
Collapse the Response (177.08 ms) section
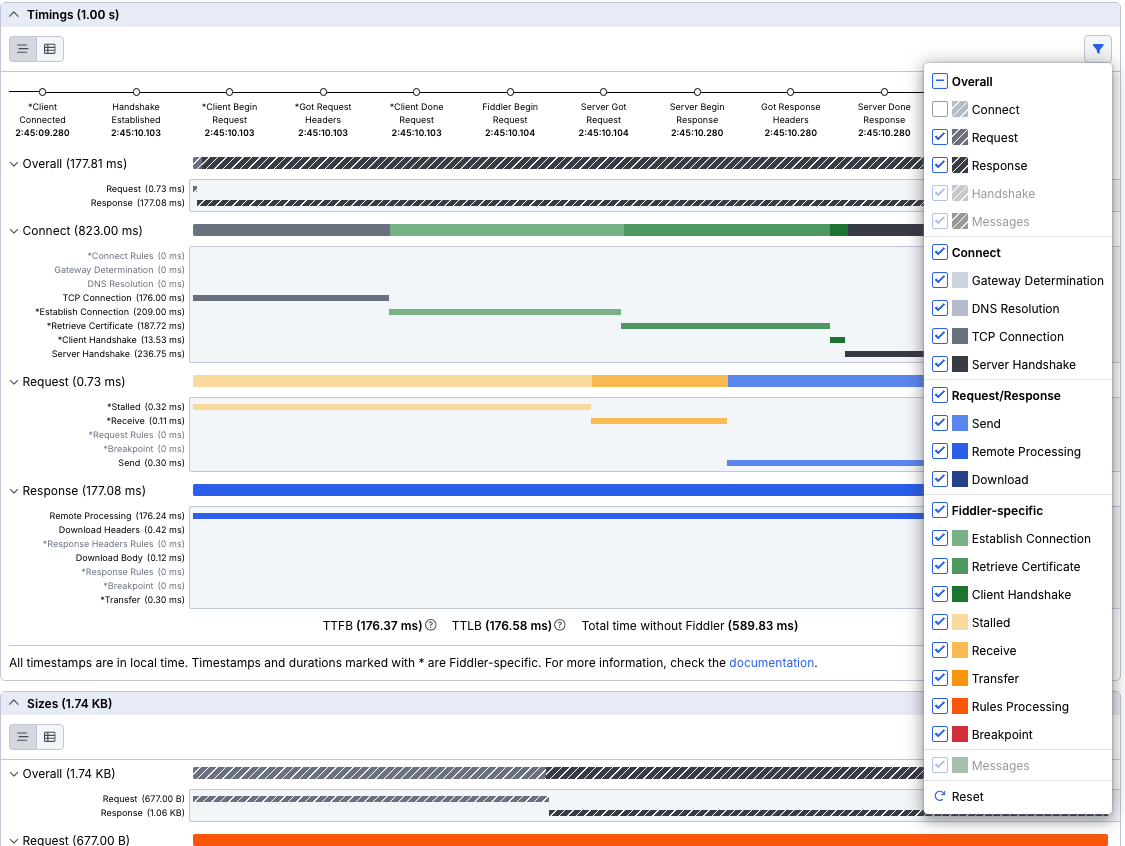coord(13,490)
